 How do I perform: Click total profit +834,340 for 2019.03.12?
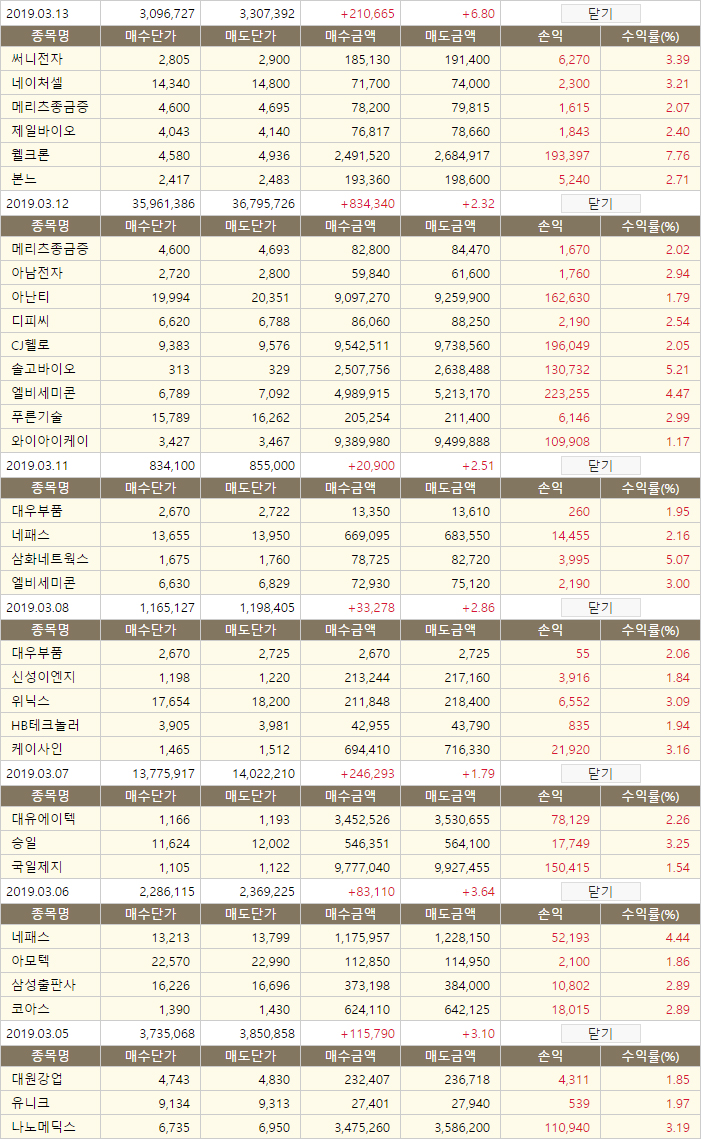click(368, 203)
